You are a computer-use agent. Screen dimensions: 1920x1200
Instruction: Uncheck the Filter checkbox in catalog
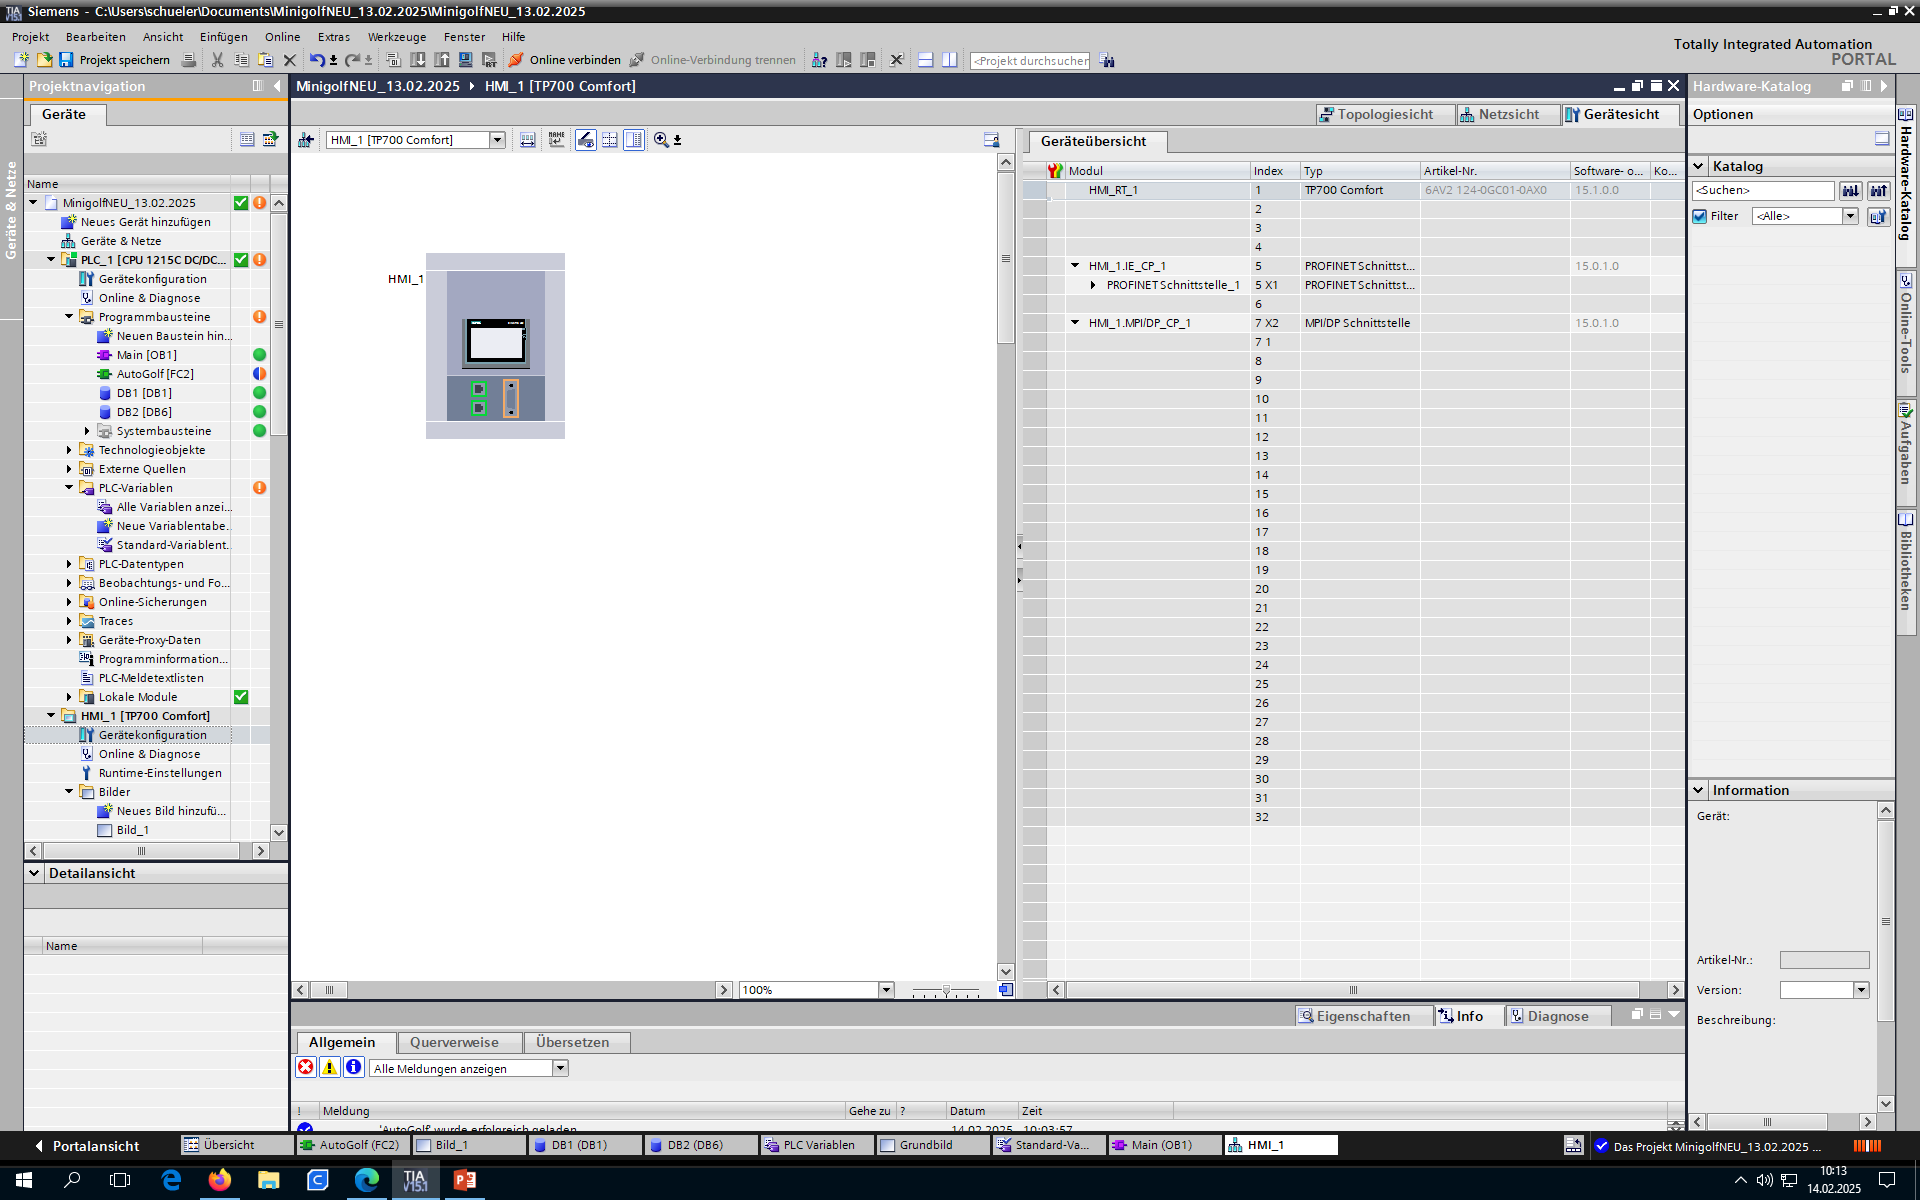click(x=1699, y=216)
